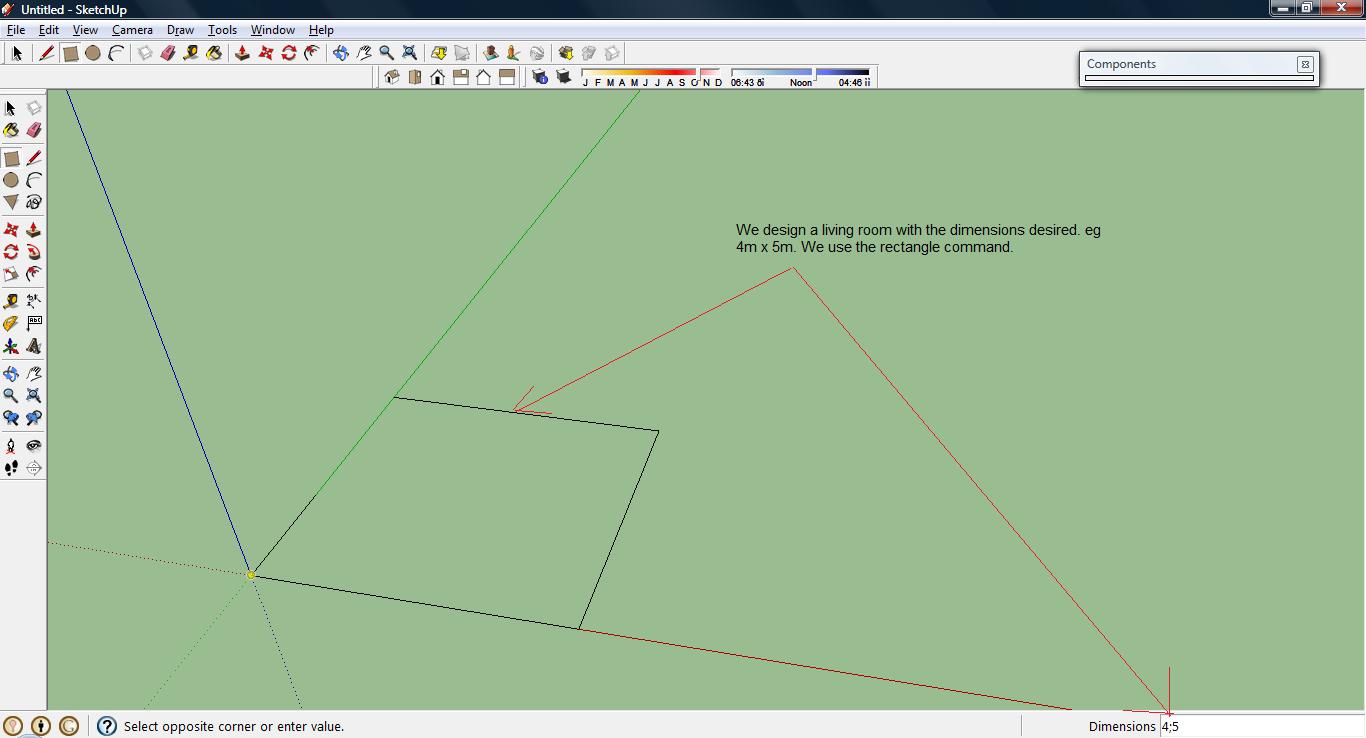Open the Draw menu
This screenshot has width=1366, height=738.
[x=180, y=29]
